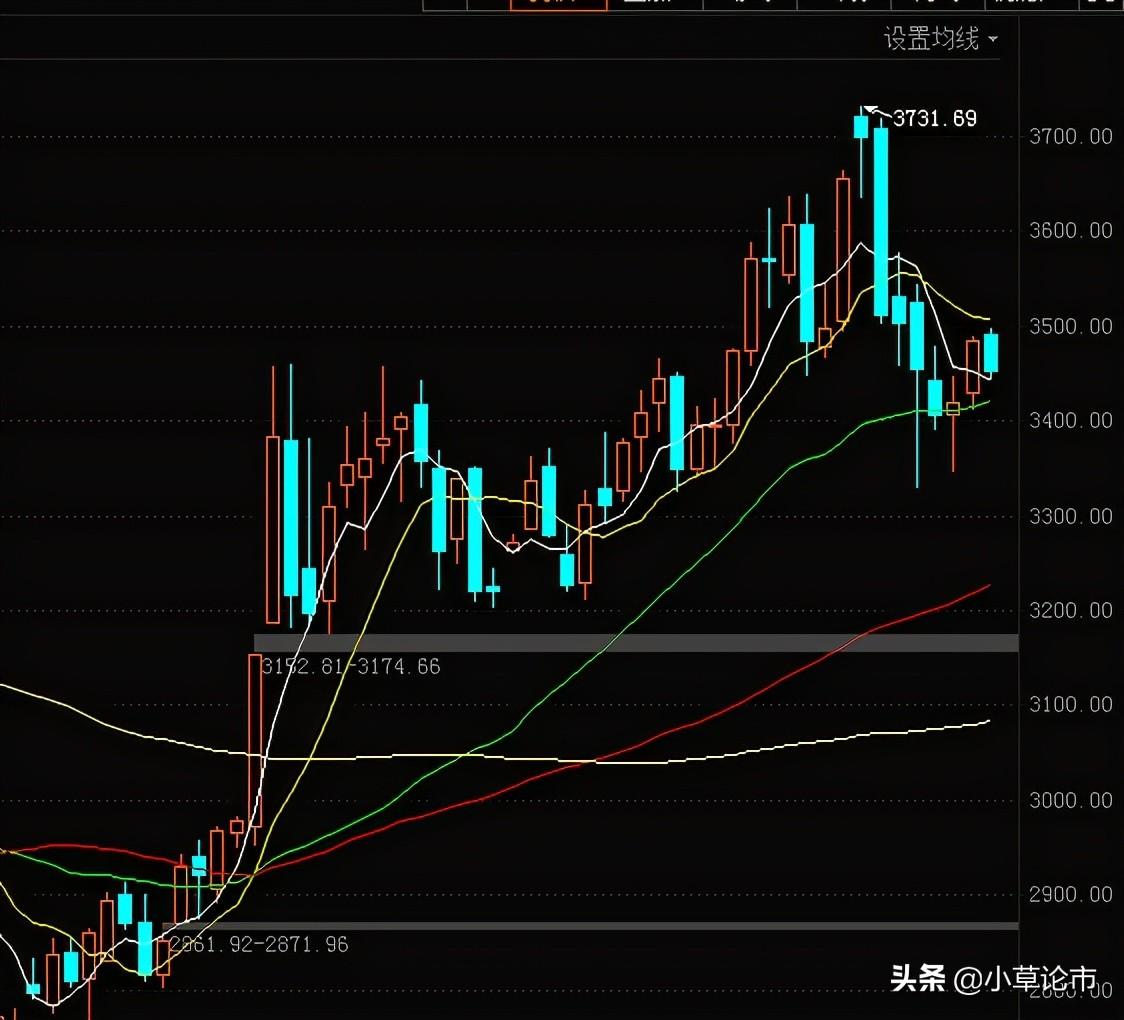The image size is (1124, 1020).
Task: Click the 3400.00 price axis label
Action: [x=1071, y=420]
